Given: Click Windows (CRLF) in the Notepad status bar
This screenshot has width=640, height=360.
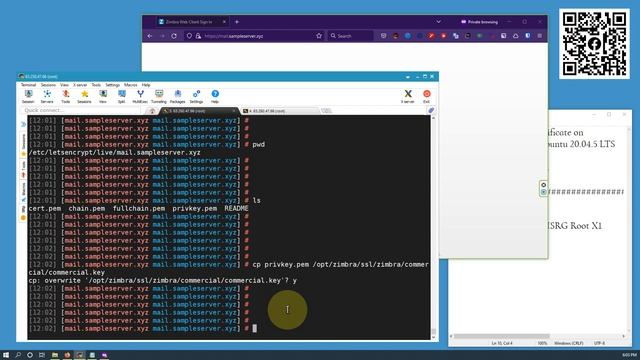Looking at the screenshot, I should pos(569,343).
